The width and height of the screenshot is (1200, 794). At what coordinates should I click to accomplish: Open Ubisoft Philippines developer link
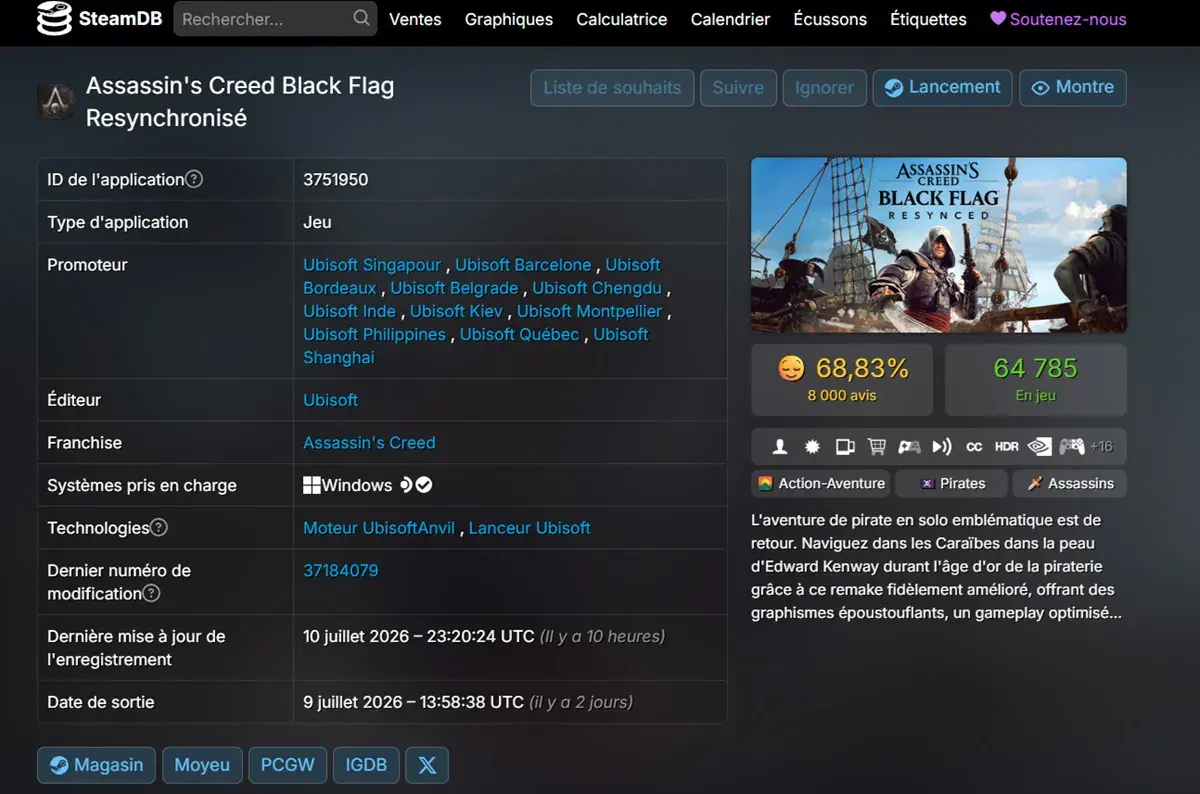pos(374,334)
